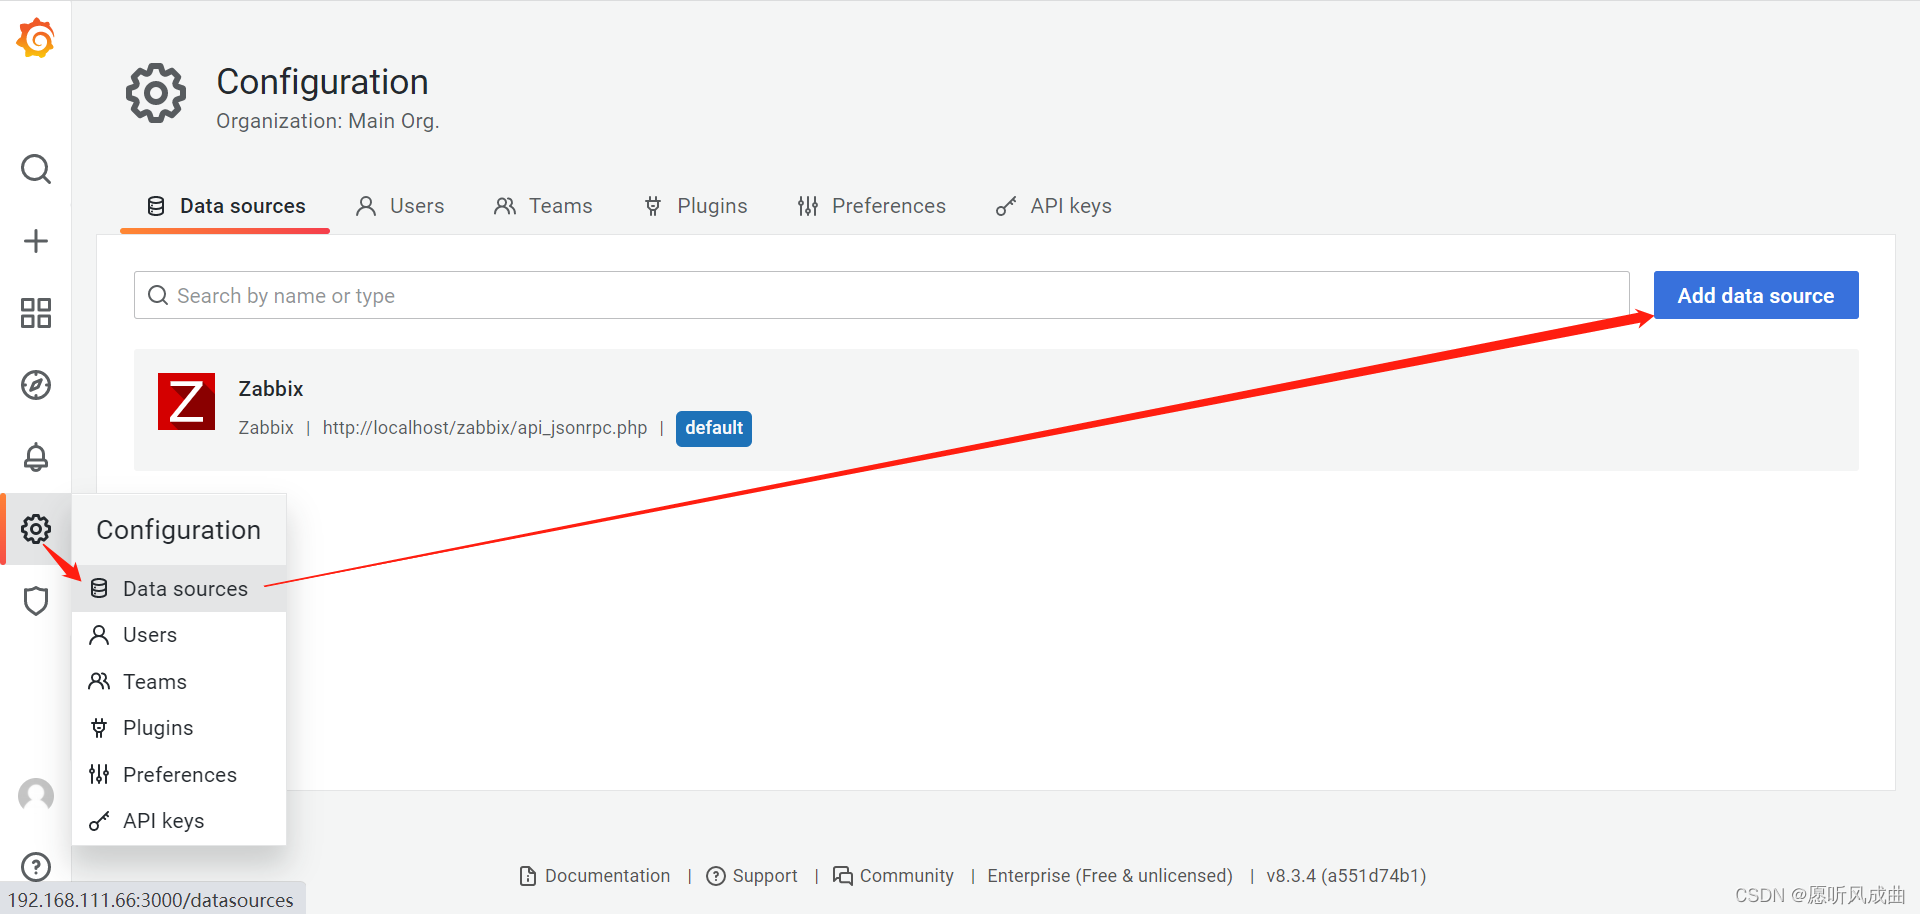This screenshot has width=1920, height=914.
Task: Click the Grafana logo home icon
Action: (36, 38)
